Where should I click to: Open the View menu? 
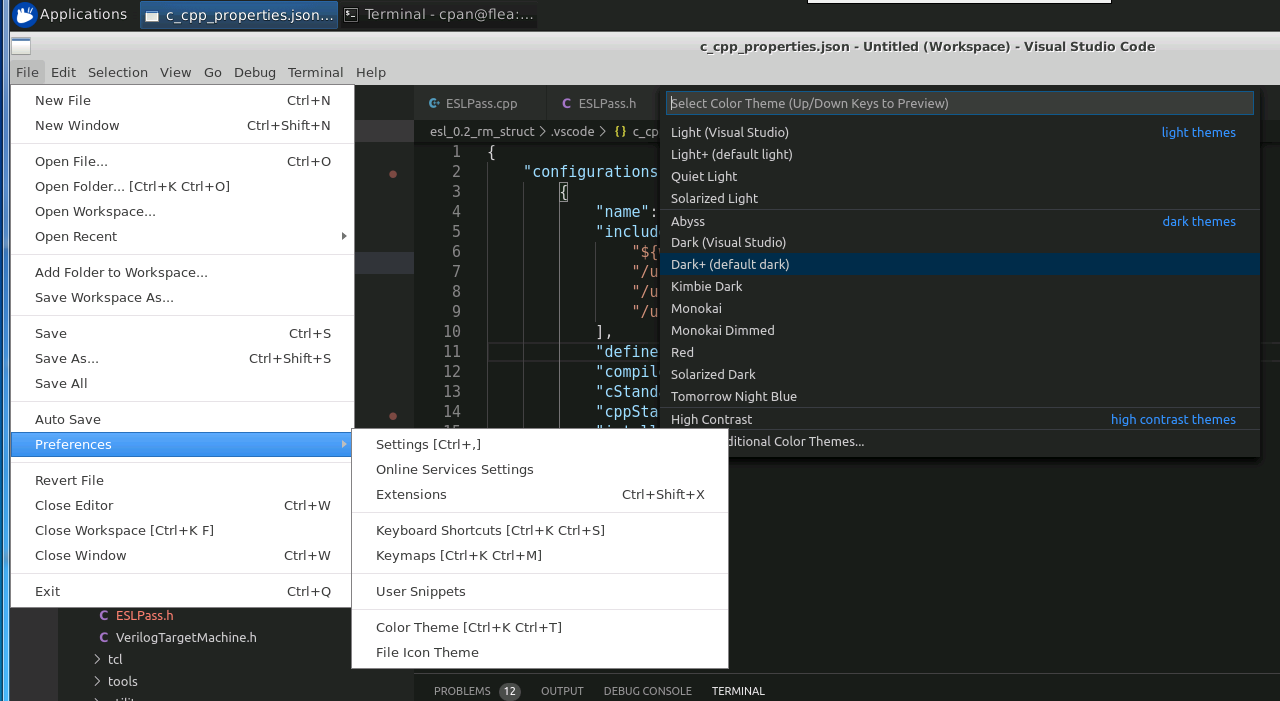(175, 72)
